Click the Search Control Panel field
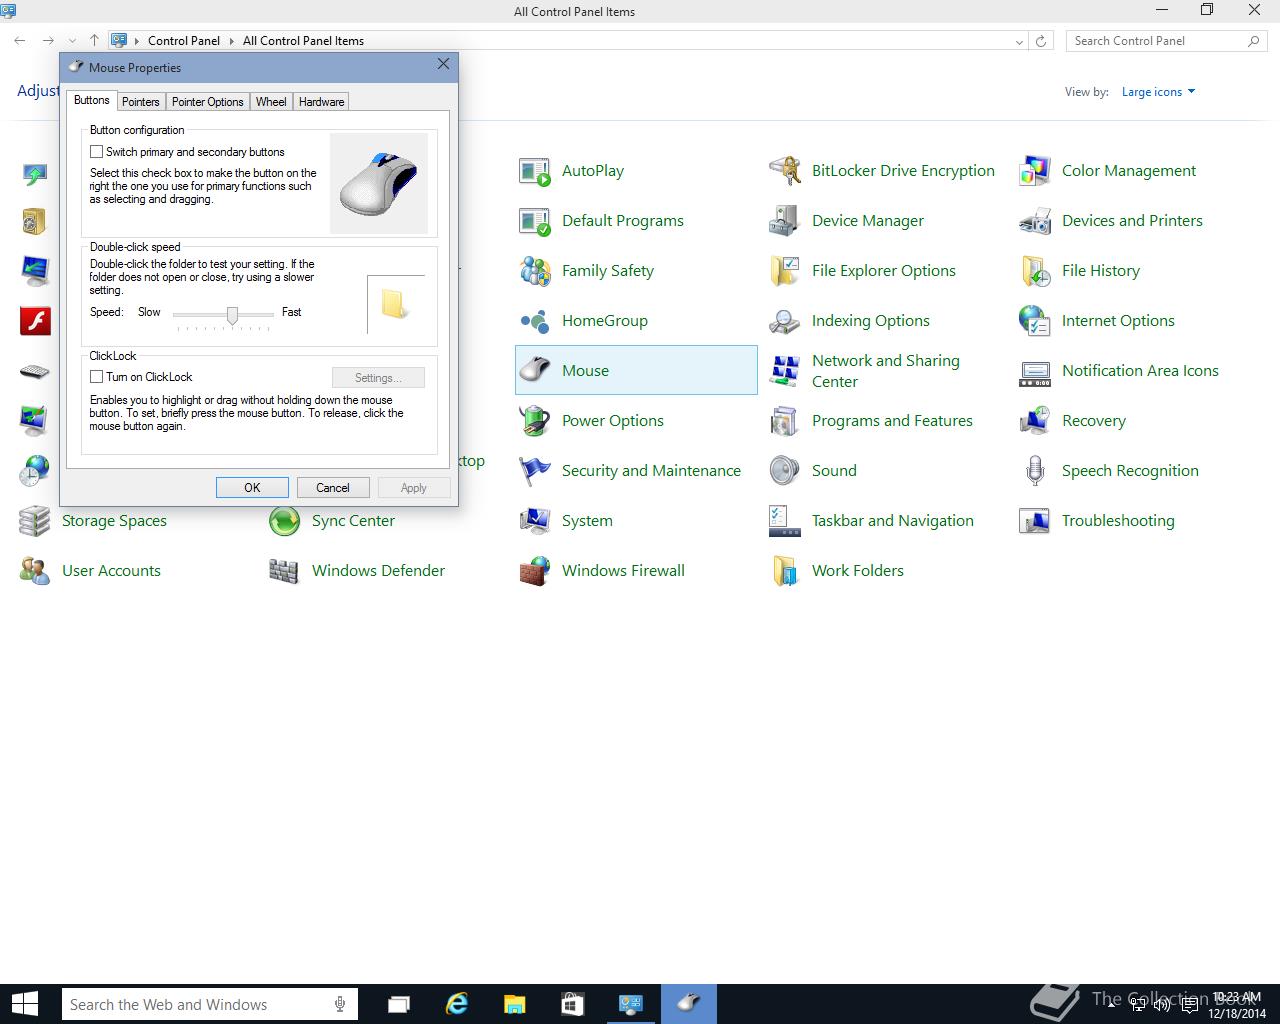Image resolution: width=1280 pixels, height=1024 pixels. (1166, 41)
